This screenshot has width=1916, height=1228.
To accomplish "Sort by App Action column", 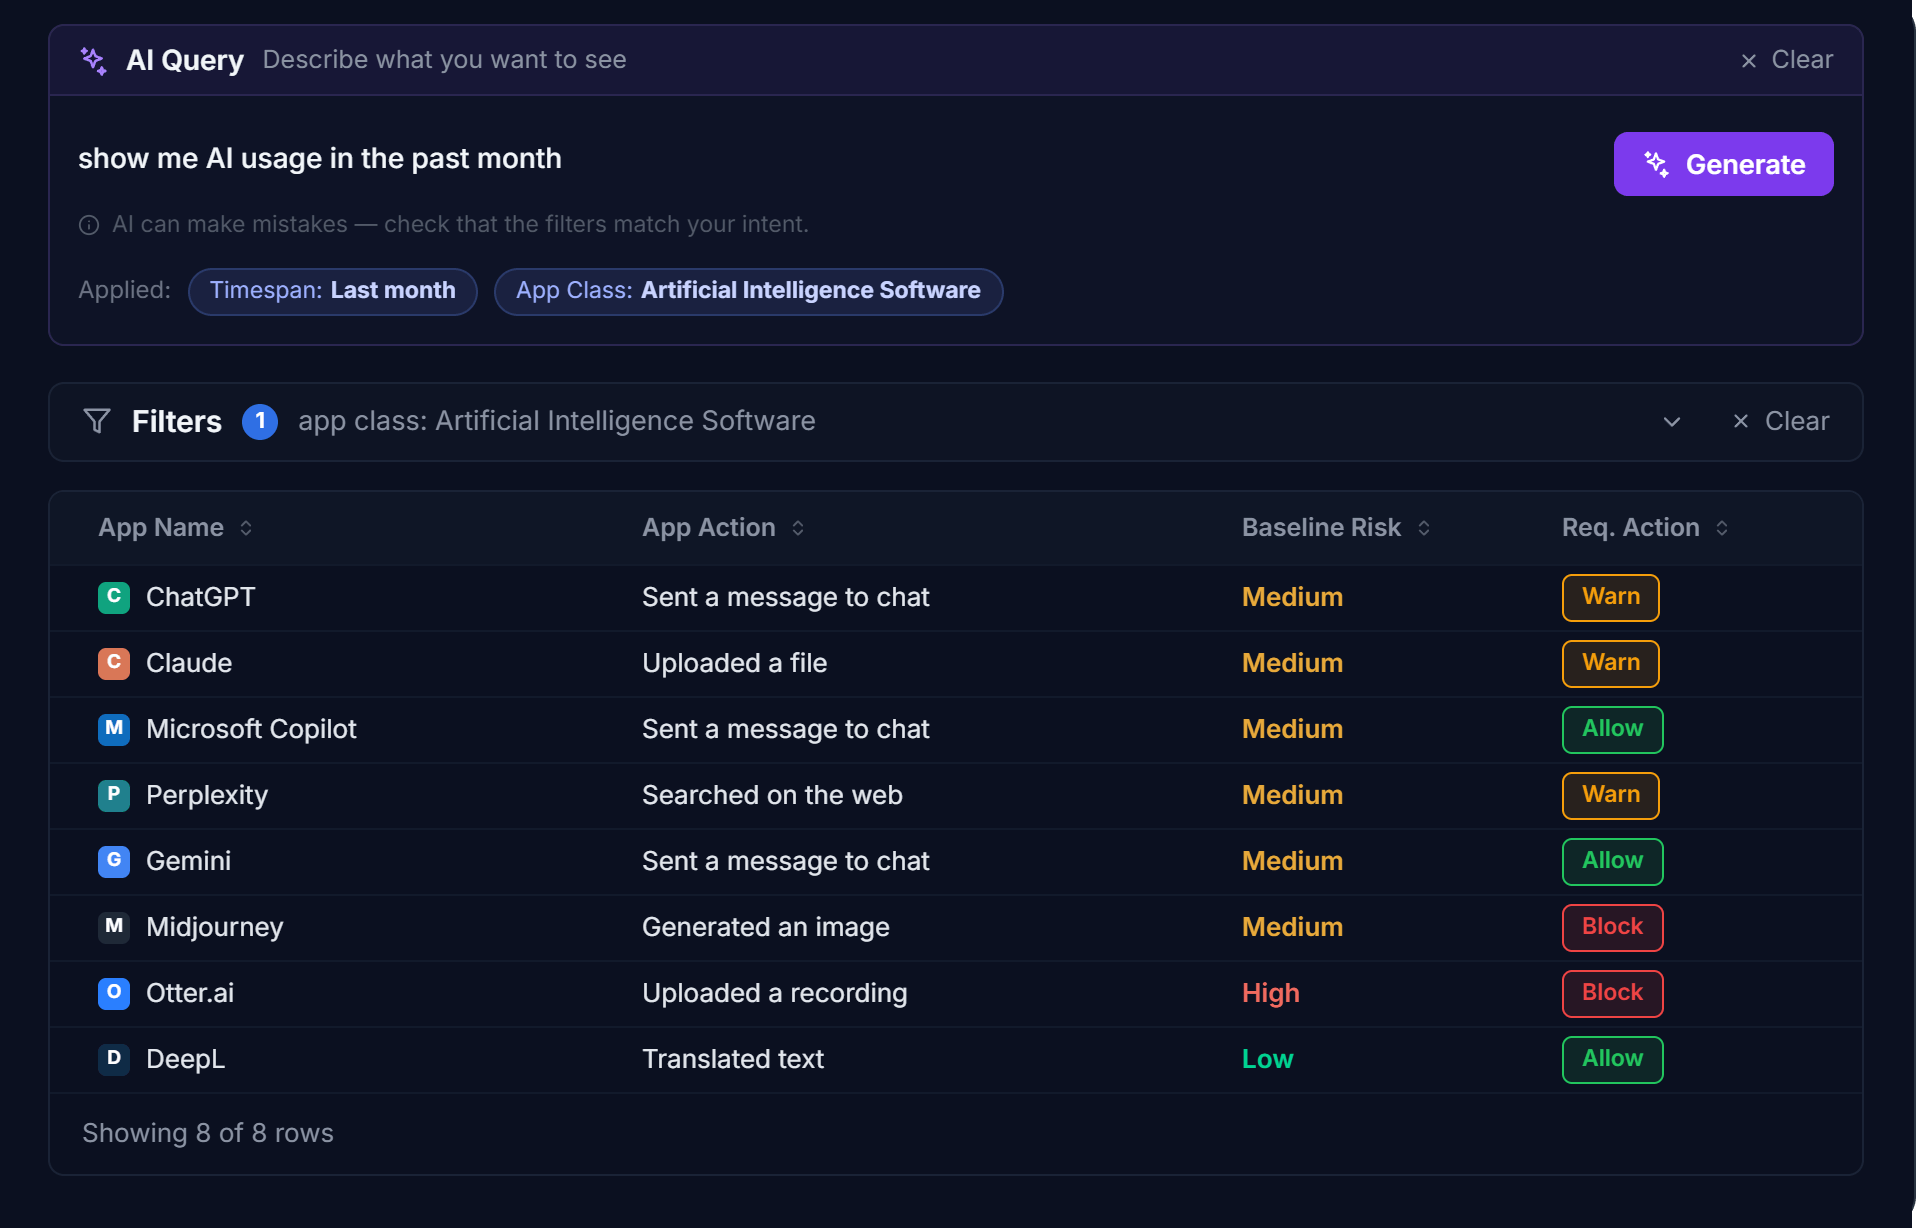I will coord(723,528).
